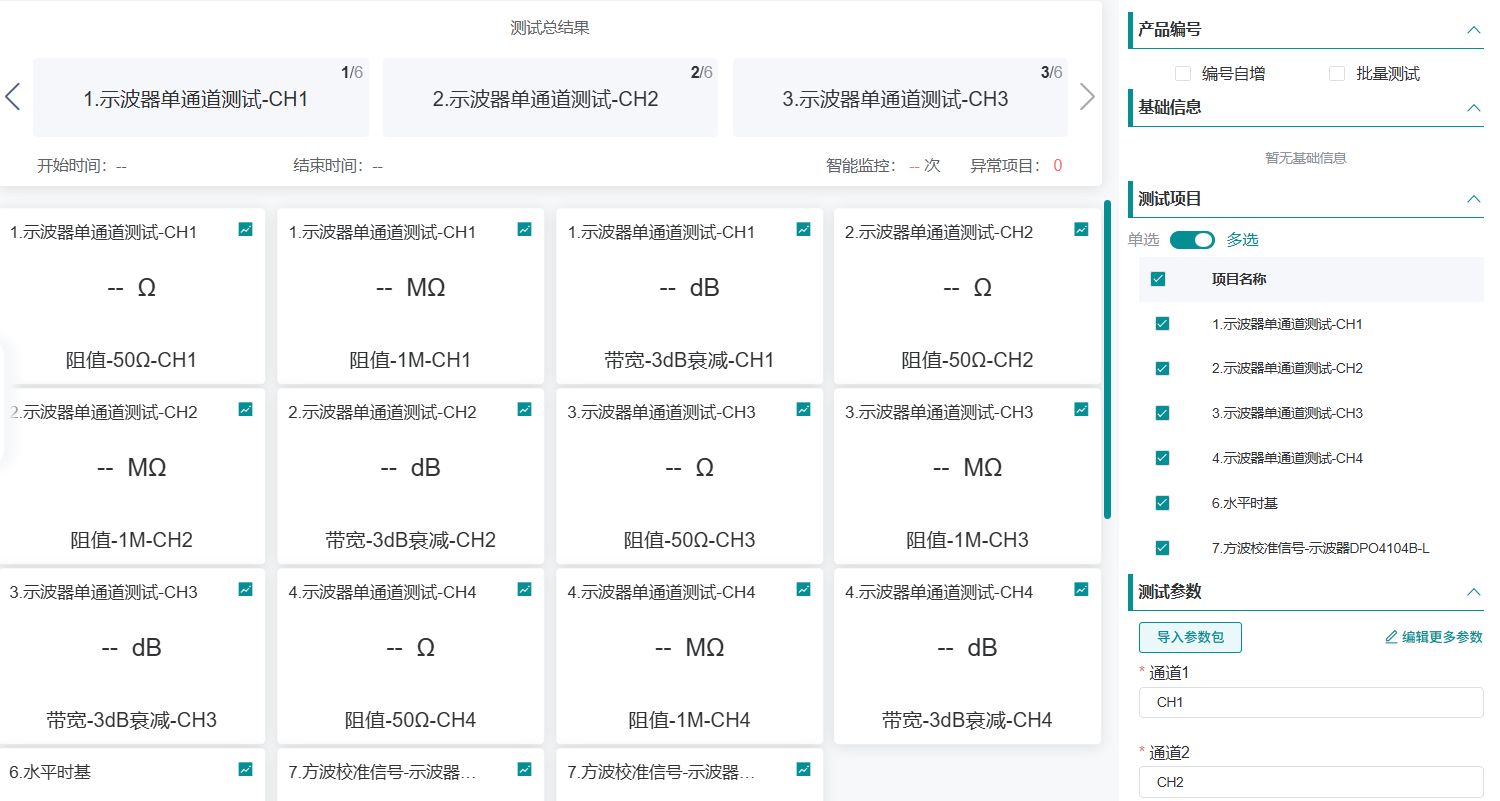
Task: Open chart icon on 阻值-1M-CH2 card
Action: pyautogui.click(x=246, y=410)
